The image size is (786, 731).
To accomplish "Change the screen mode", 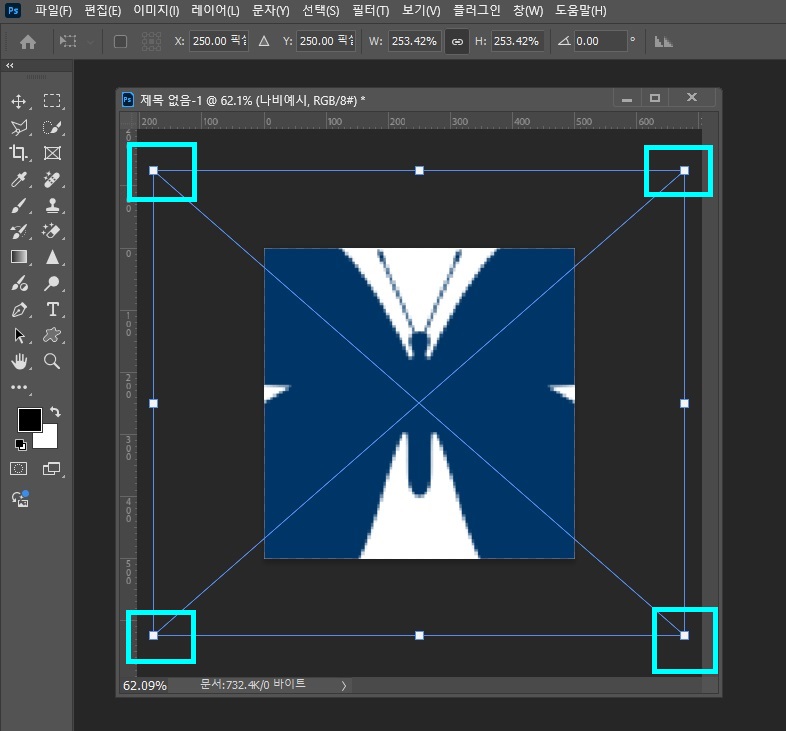I will tap(52, 469).
